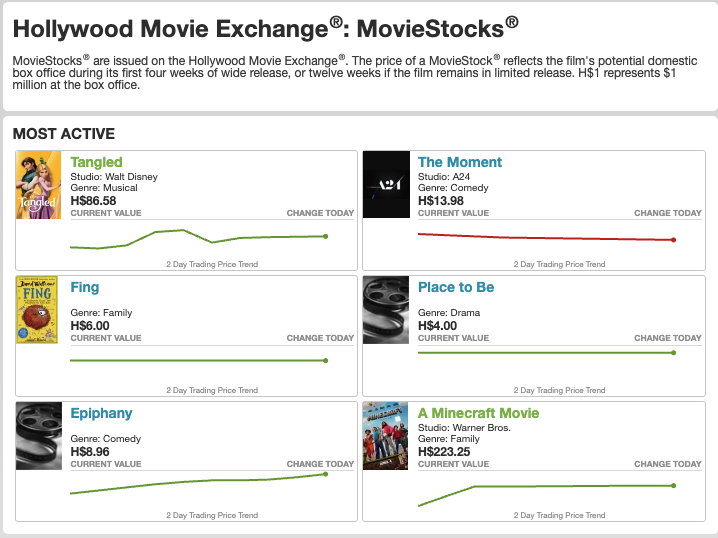
Task: Click the Tangled price trend chart
Action: (x=198, y=238)
